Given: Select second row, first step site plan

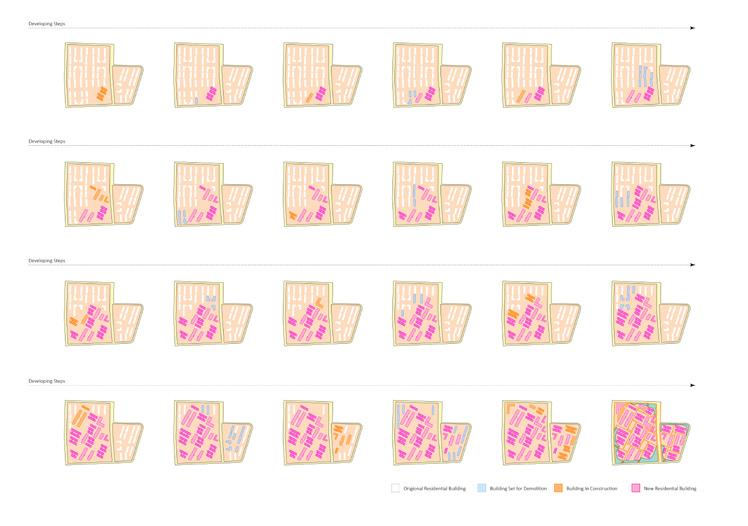Looking at the screenshot, I should click(x=104, y=194).
